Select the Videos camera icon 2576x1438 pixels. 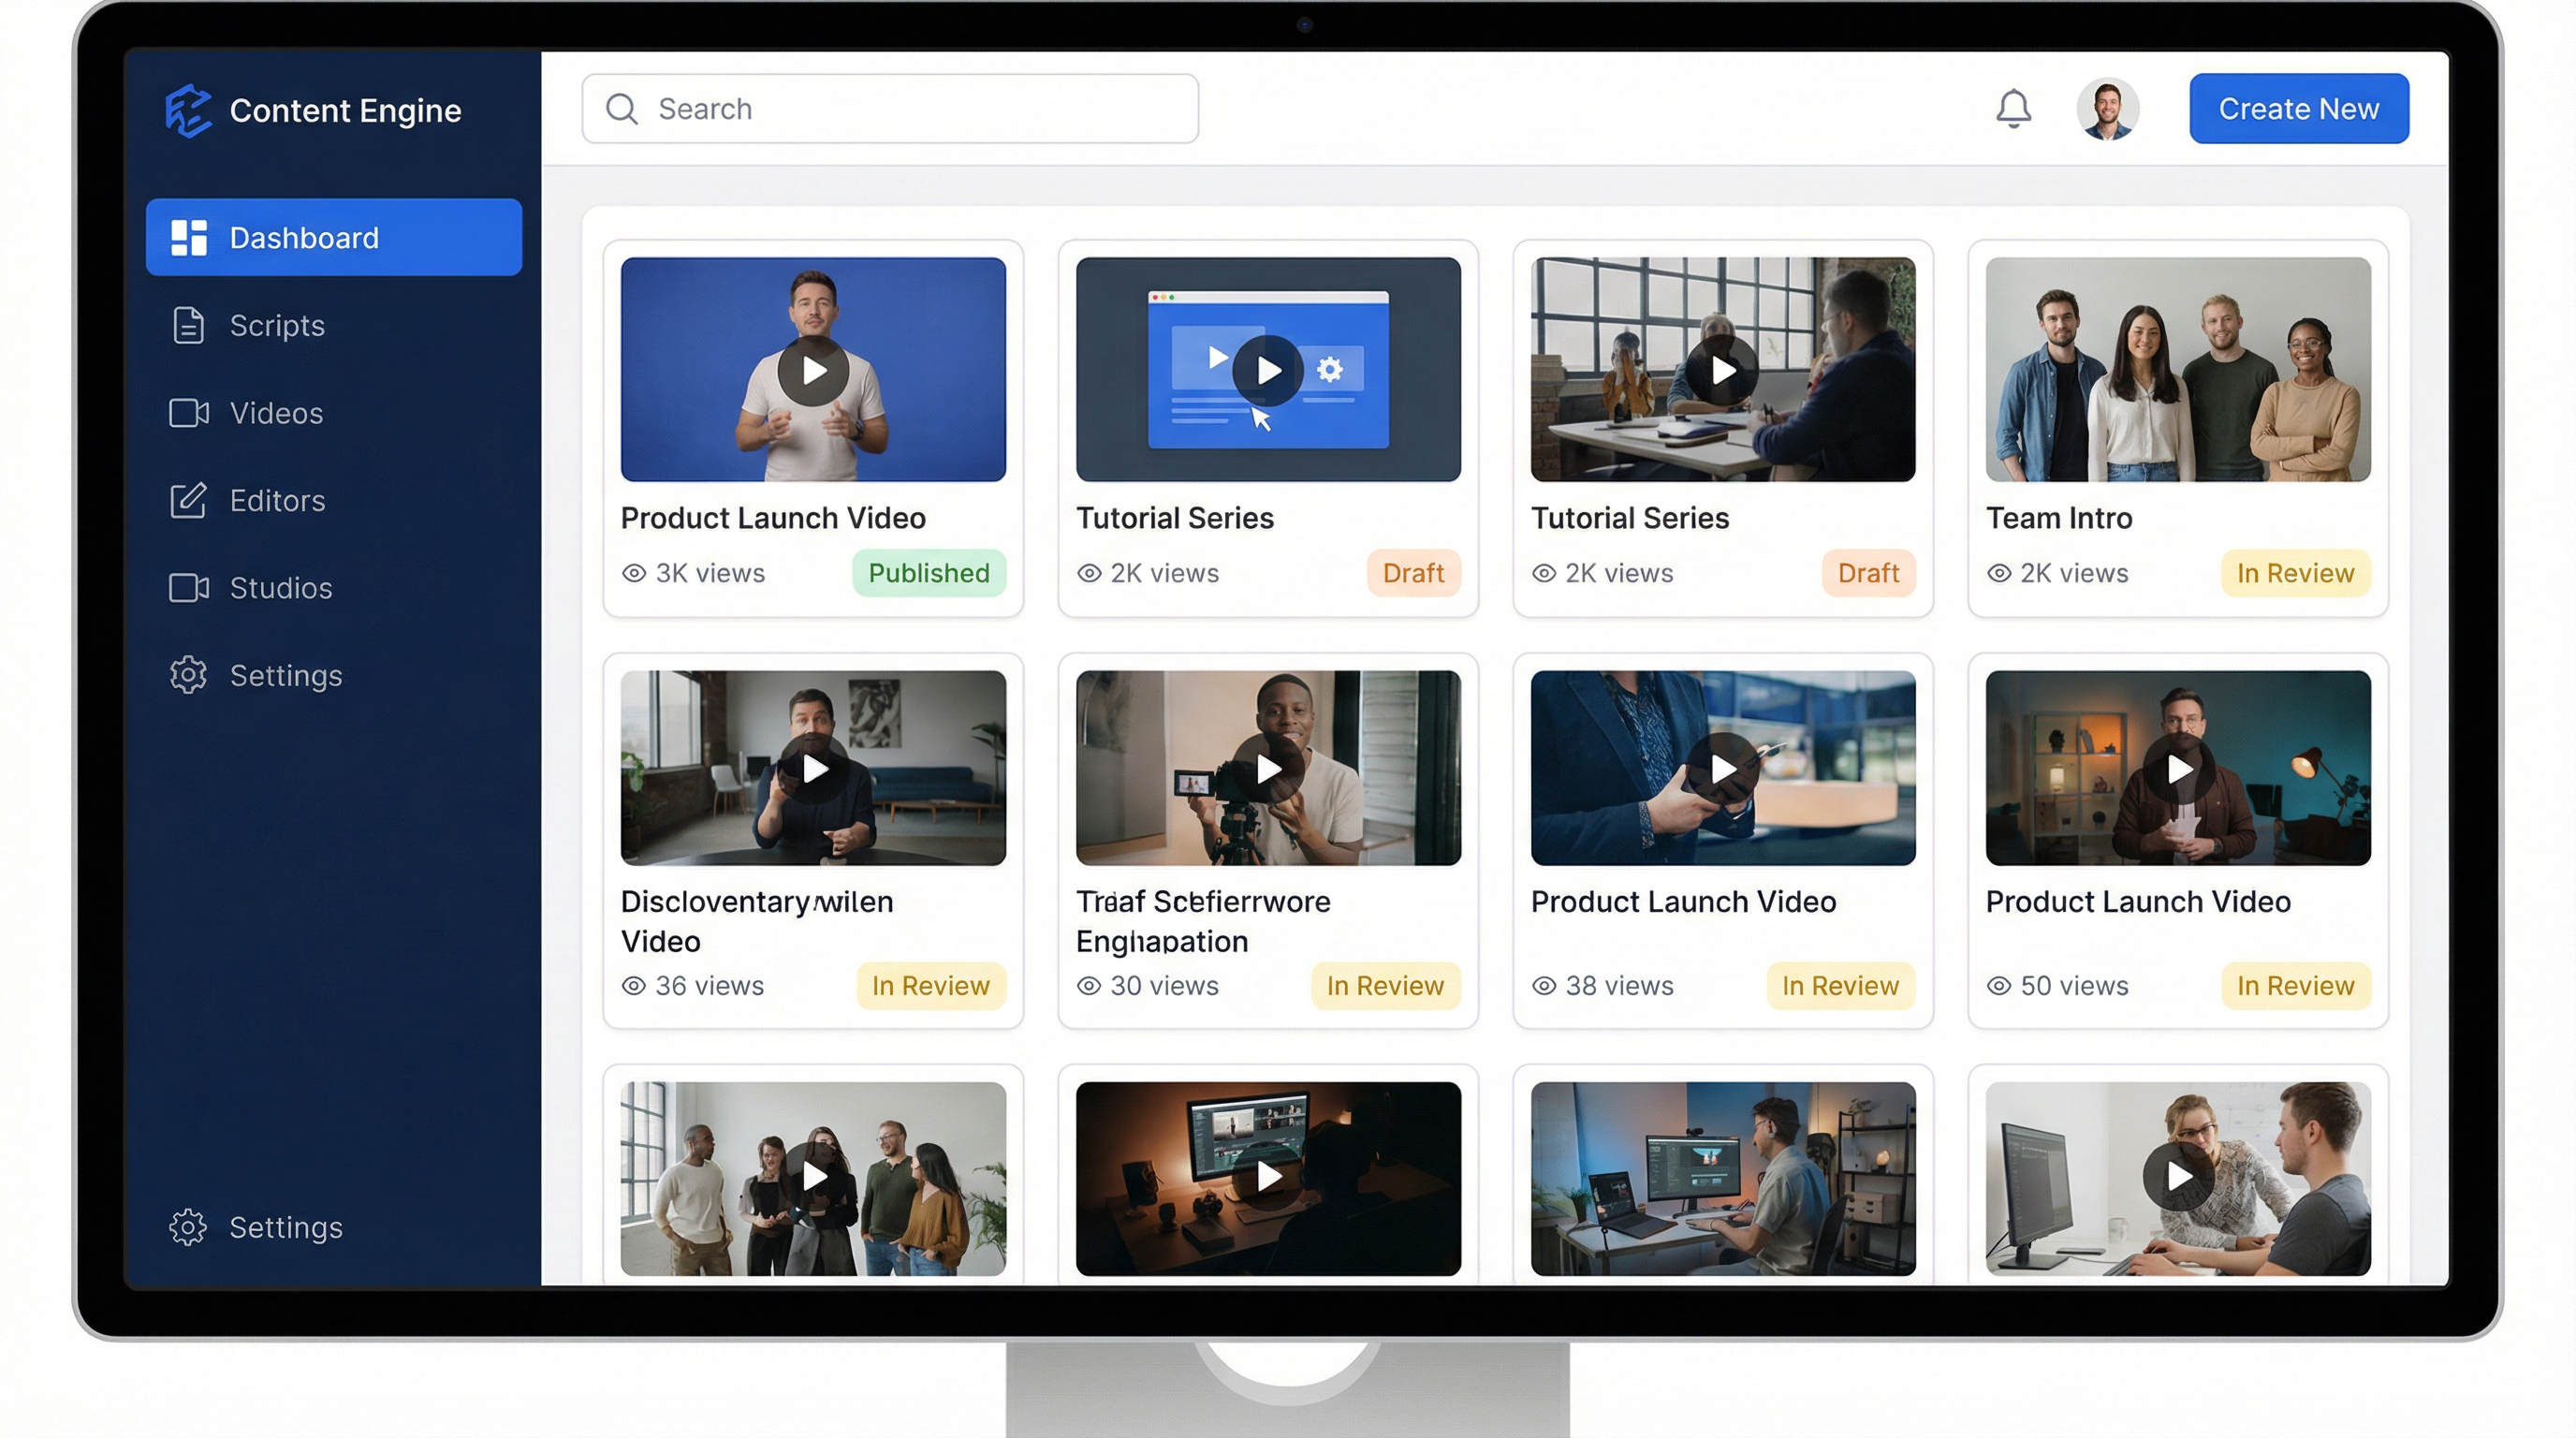point(189,413)
